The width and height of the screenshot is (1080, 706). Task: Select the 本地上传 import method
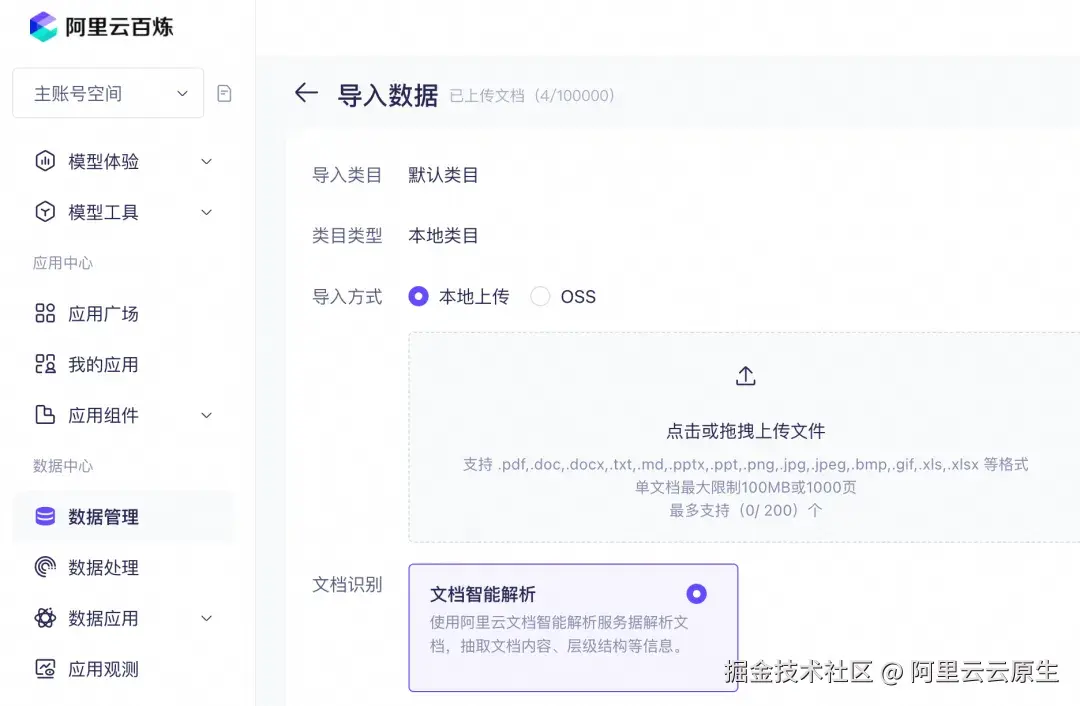pyautogui.click(x=418, y=296)
